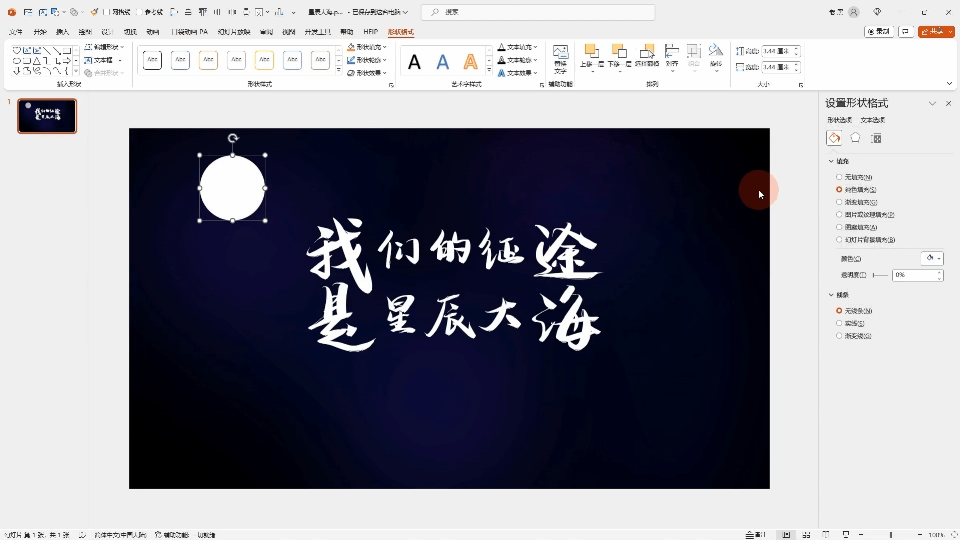This screenshot has width=960, height=540.
Task: Open Size & Properties icon in format pane
Action: 876,138
